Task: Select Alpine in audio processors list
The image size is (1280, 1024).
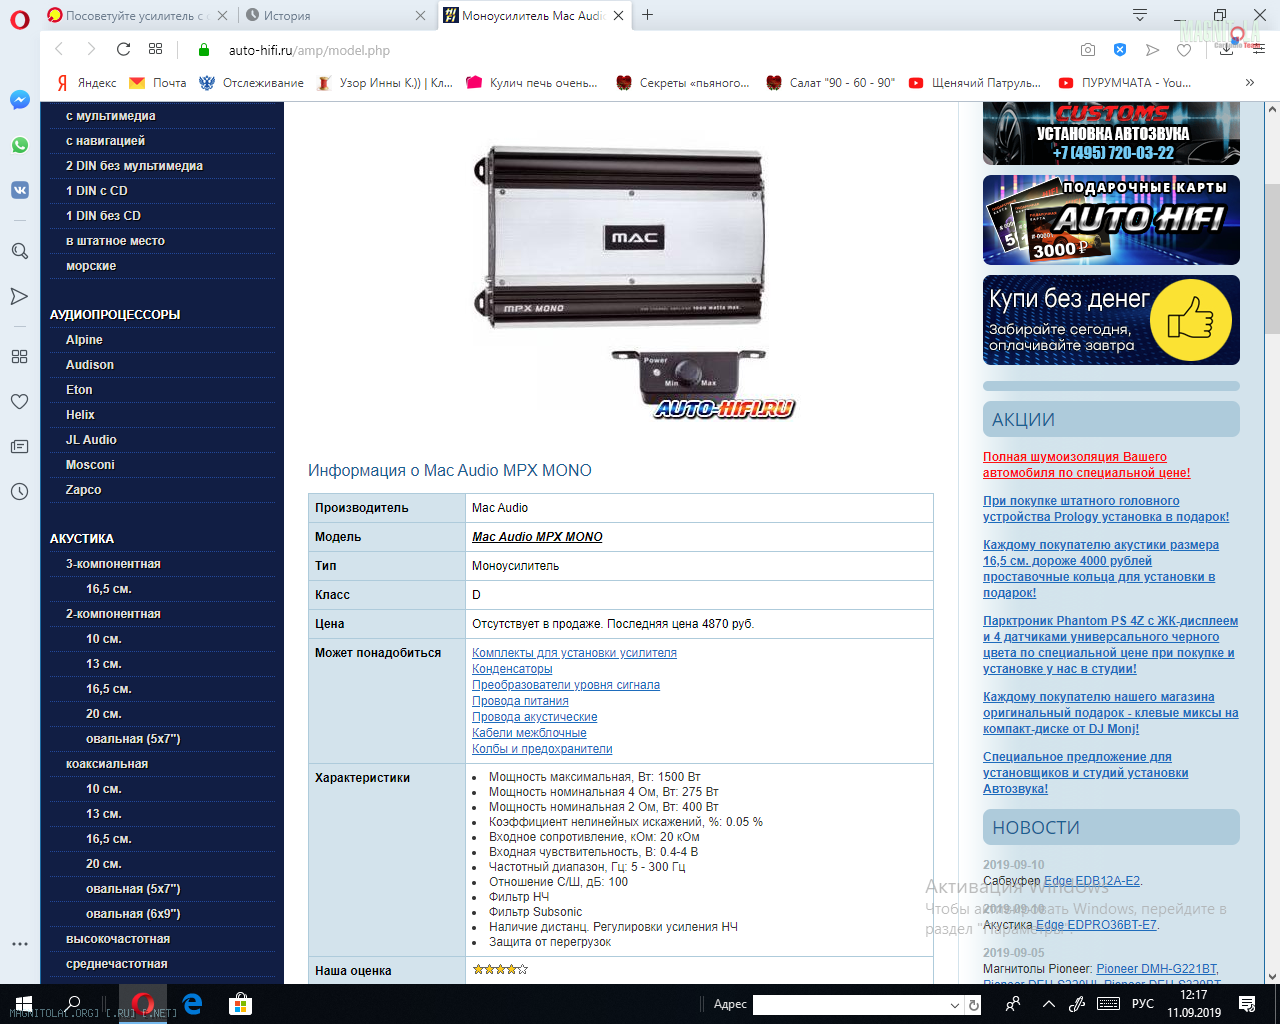Action: pyautogui.click(x=84, y=340)
